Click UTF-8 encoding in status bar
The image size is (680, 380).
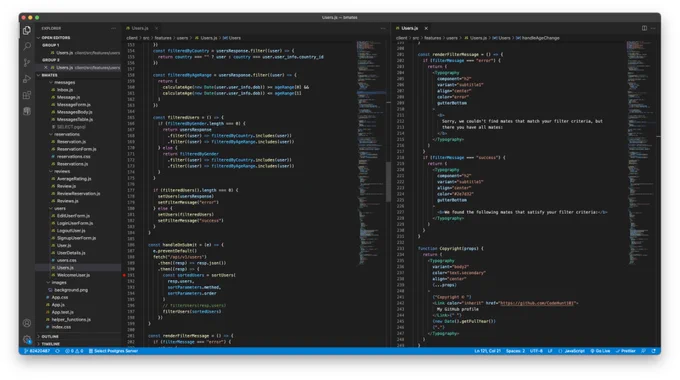(536, 351)
